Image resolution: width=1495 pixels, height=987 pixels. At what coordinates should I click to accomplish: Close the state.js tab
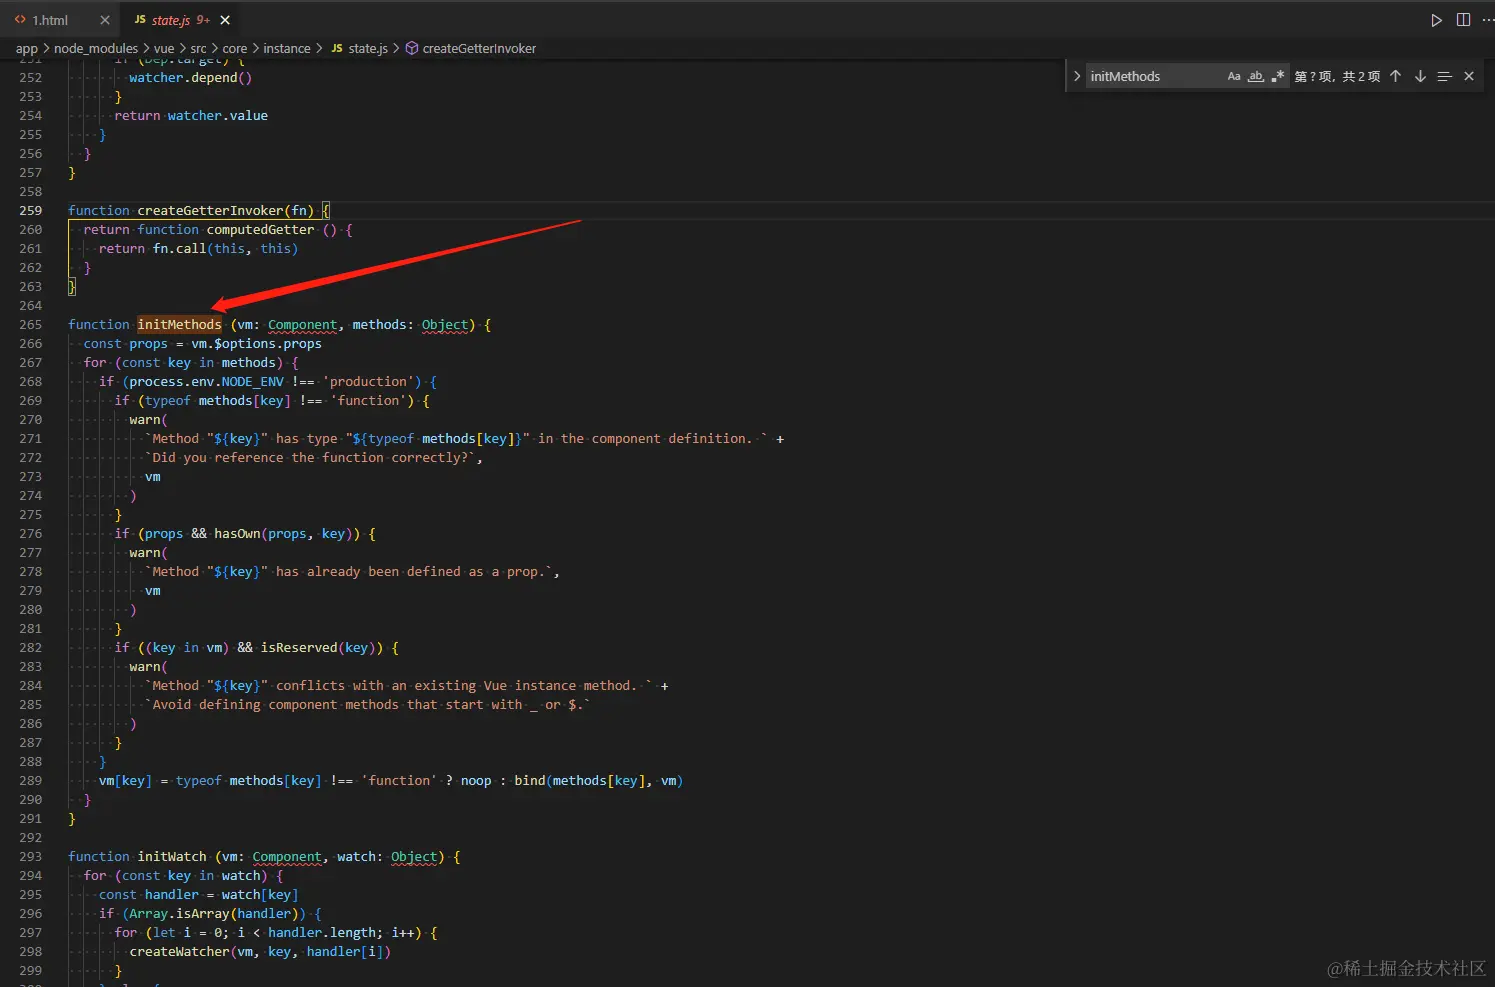(225, 20)
